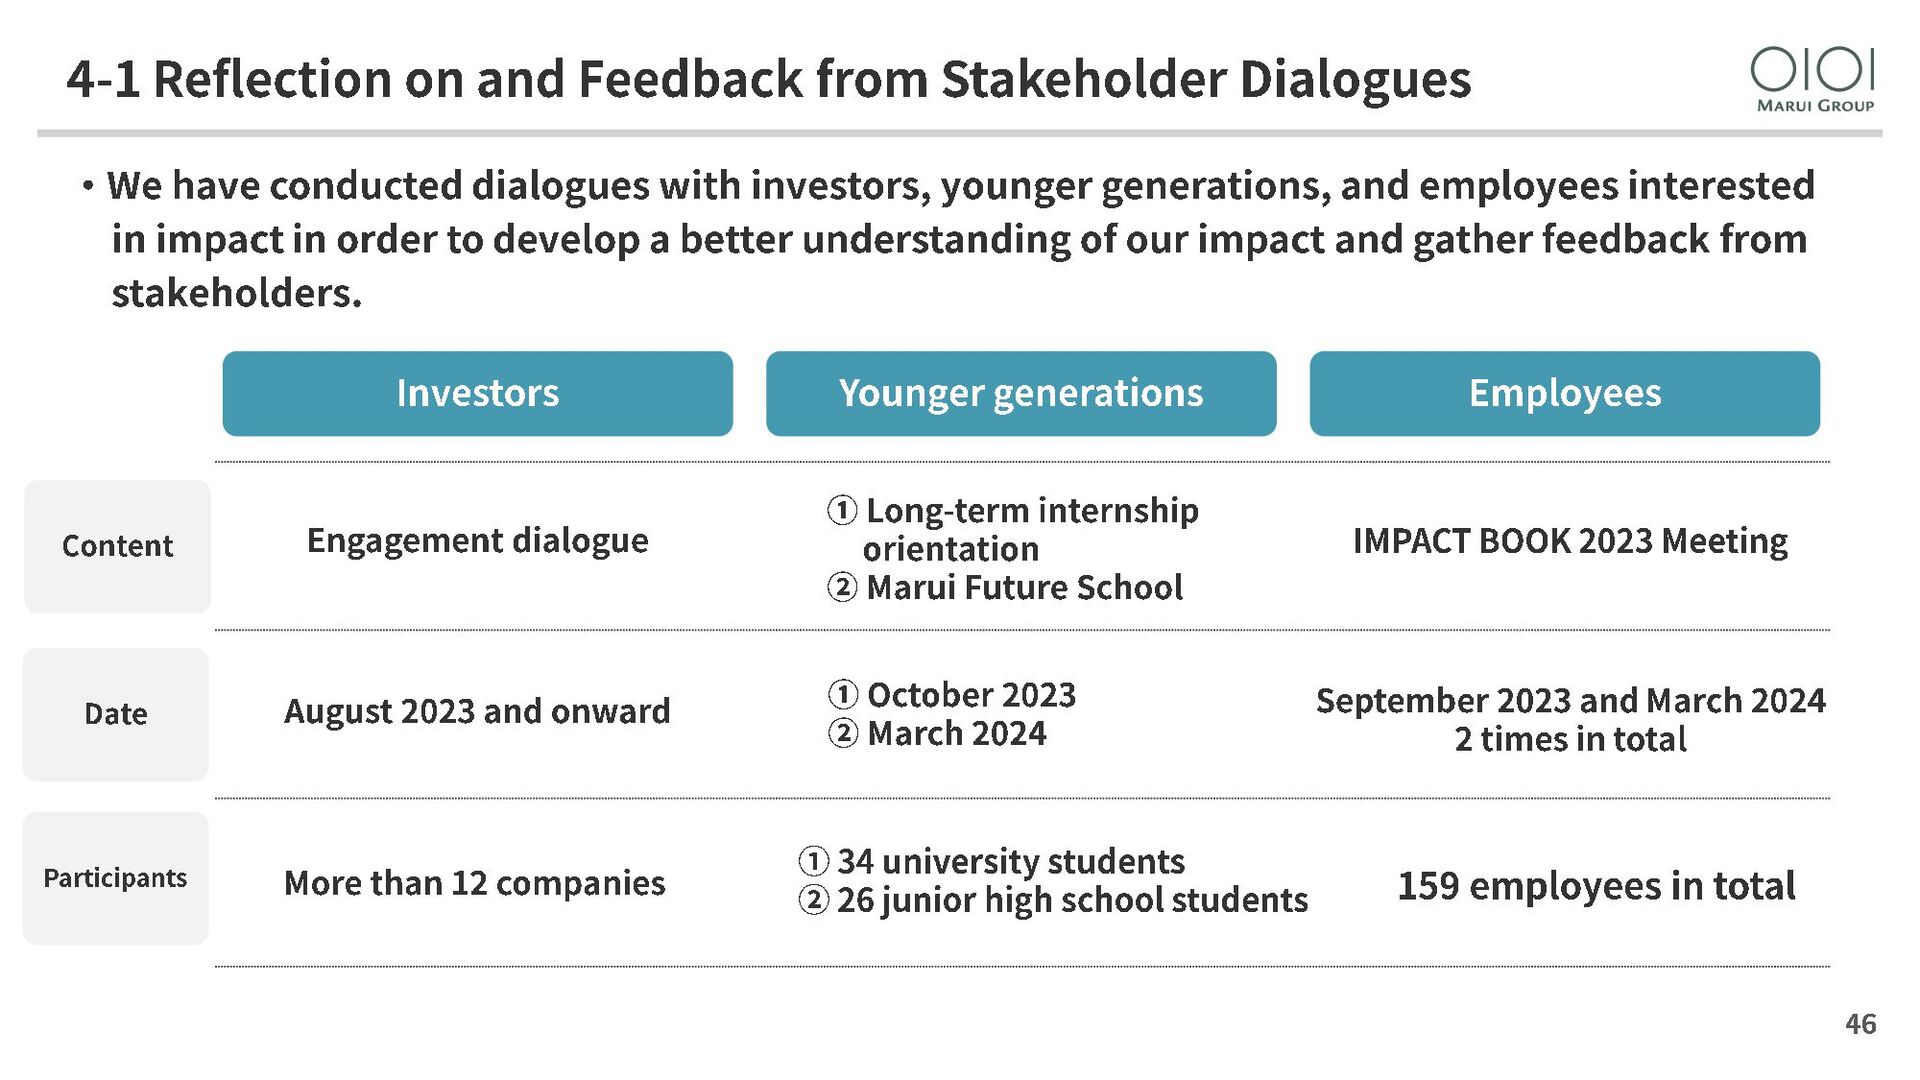The height and width of the screenshot is (1080, 1920).
Task: Click 34 university students item
Action: point(992,861)
